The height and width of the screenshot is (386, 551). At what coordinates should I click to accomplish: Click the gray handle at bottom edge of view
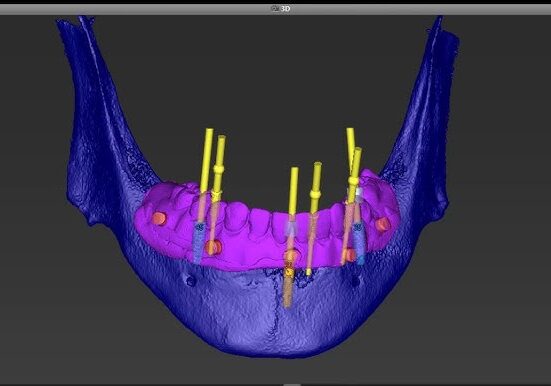click(x=291, y=385)
